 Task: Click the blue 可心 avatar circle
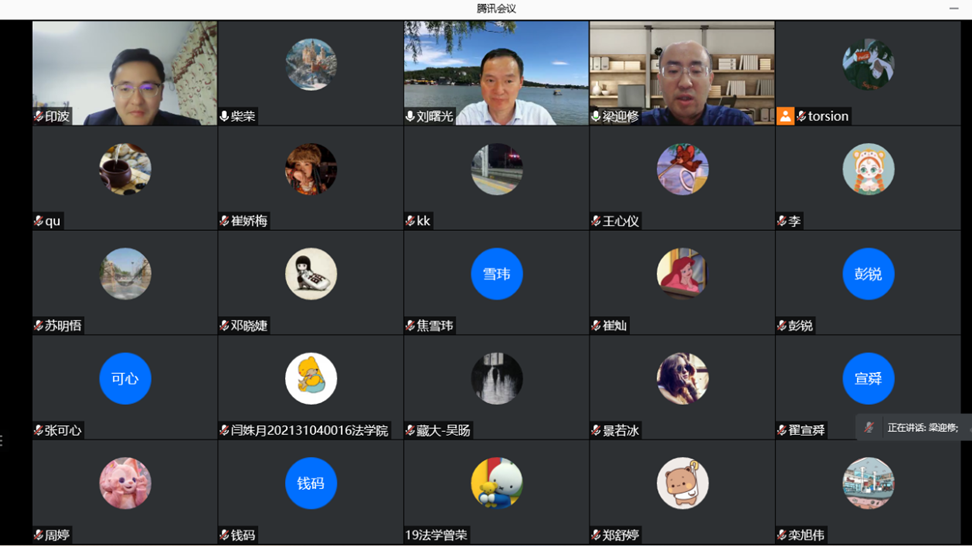click(x=125, y=379)
